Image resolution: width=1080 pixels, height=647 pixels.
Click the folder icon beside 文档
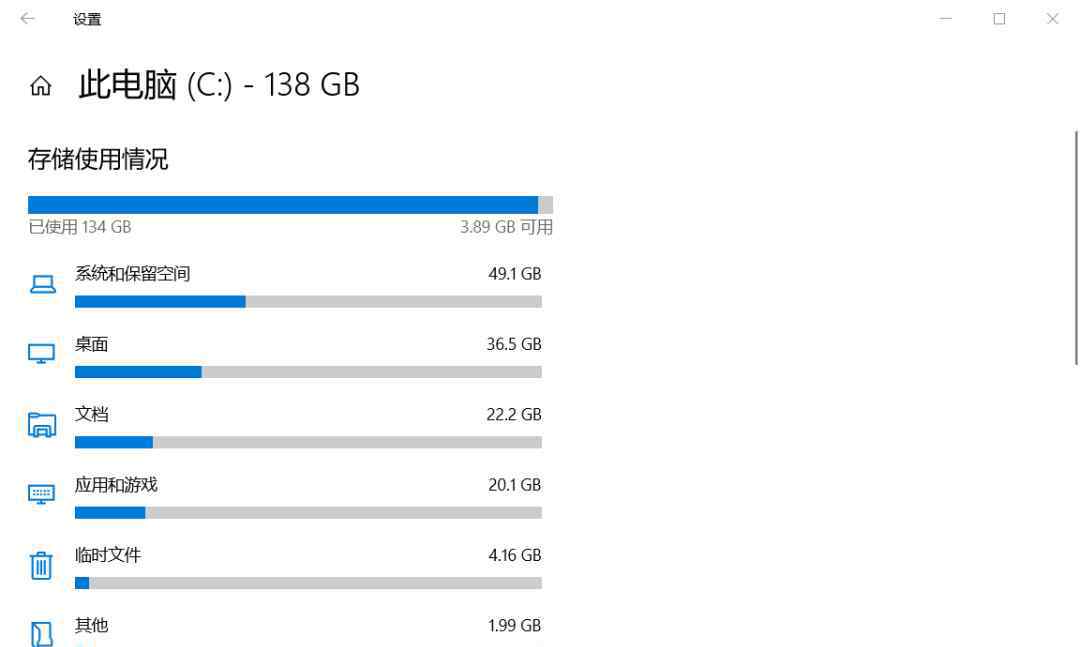42,424
